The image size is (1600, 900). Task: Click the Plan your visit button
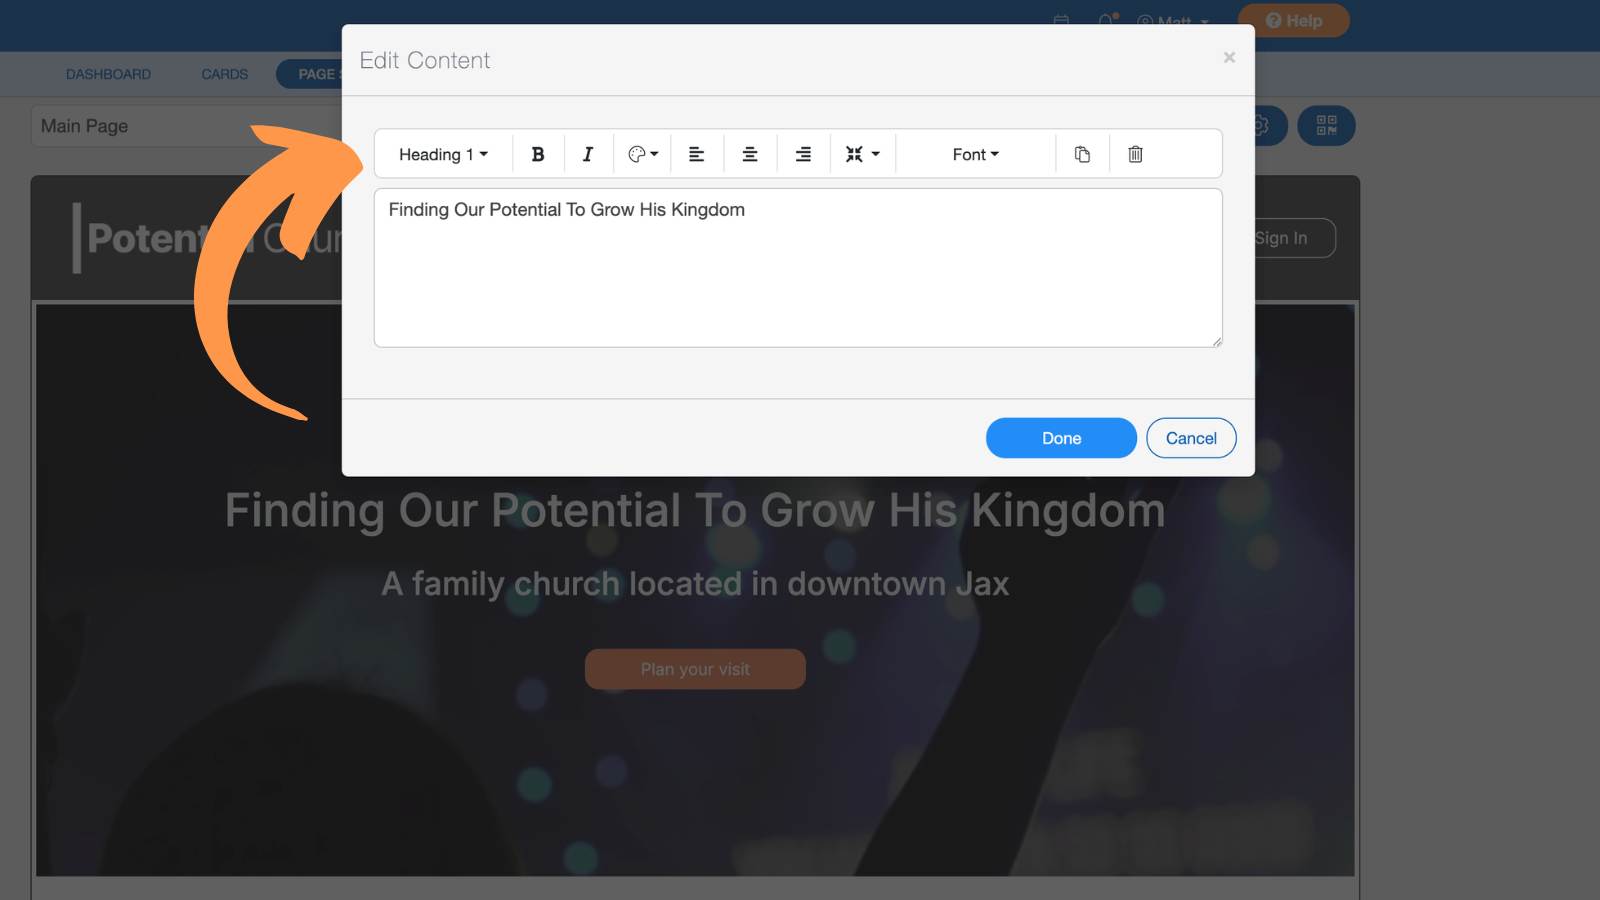(695, 669)
